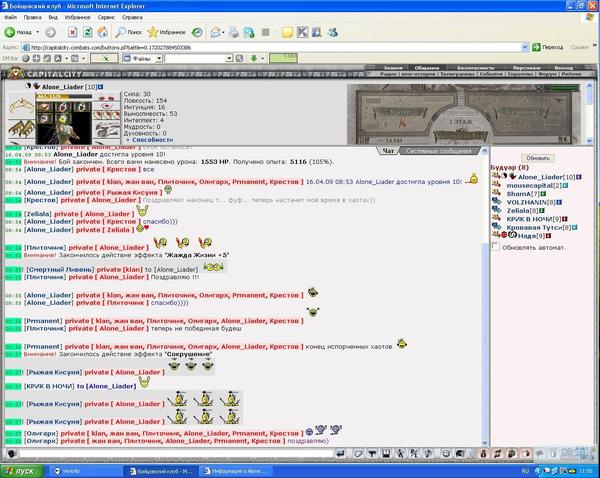Open the Информация о Alone taskbar window
The width and height of the screenshot is (600, 478).
237,471
